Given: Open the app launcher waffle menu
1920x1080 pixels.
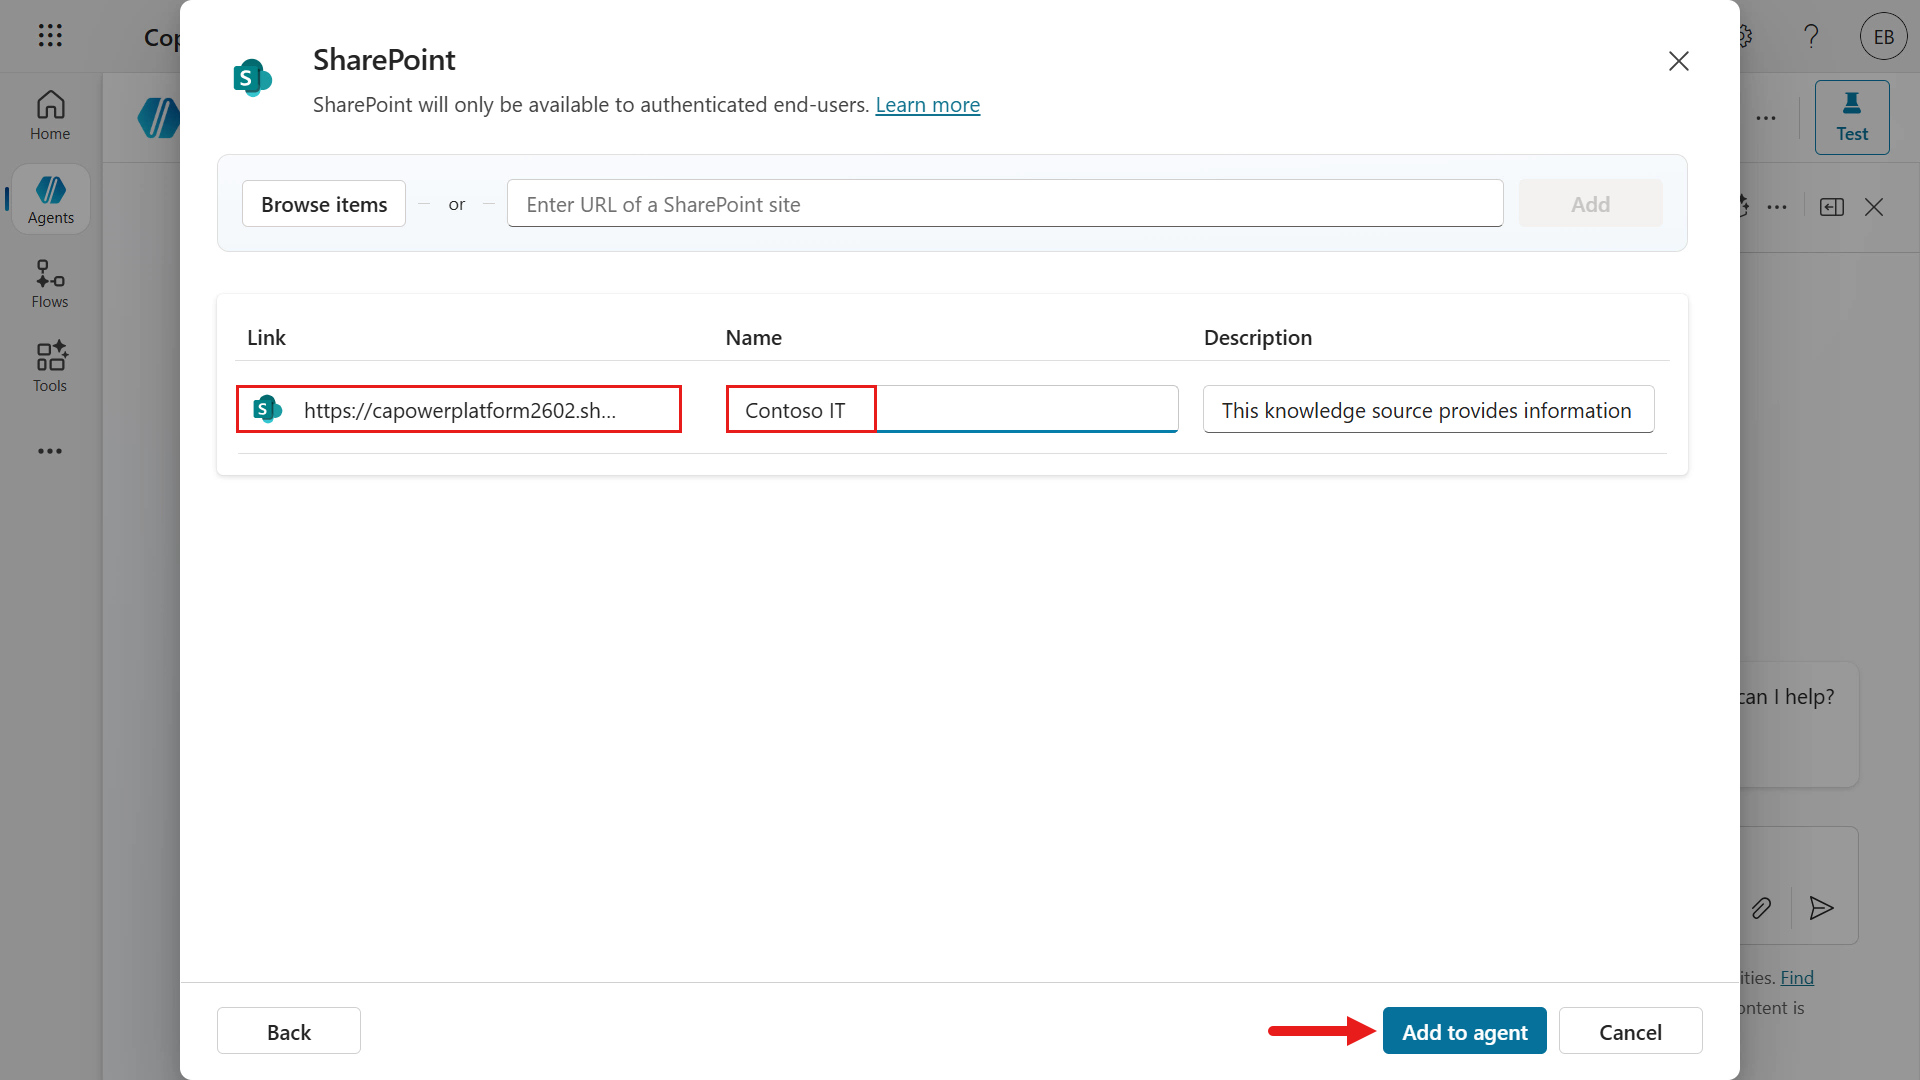Looking at the screenshot, I should pyautogui.click(x=50, y=36).
